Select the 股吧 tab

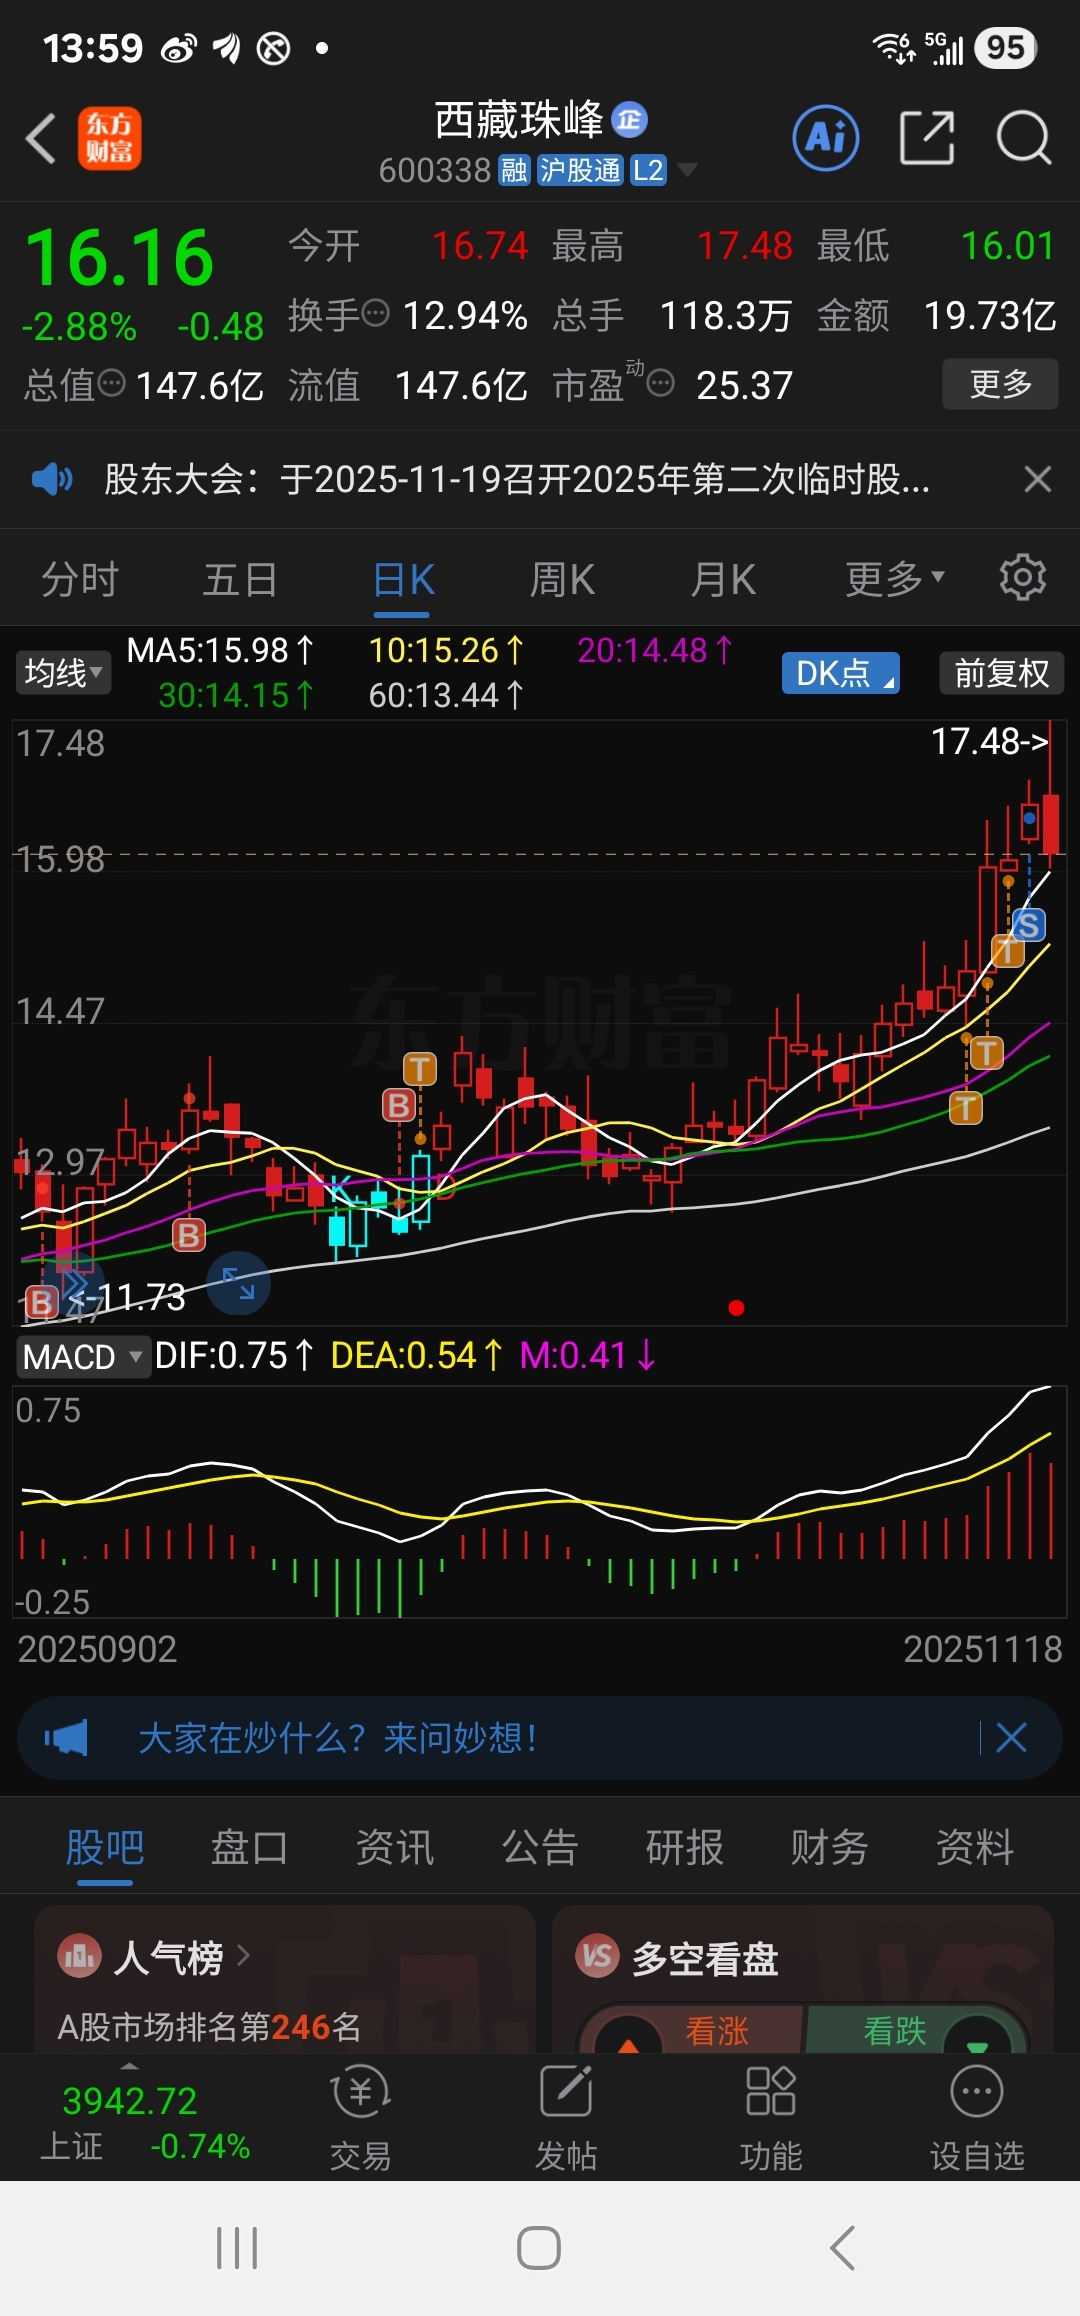click(105, 1848)
